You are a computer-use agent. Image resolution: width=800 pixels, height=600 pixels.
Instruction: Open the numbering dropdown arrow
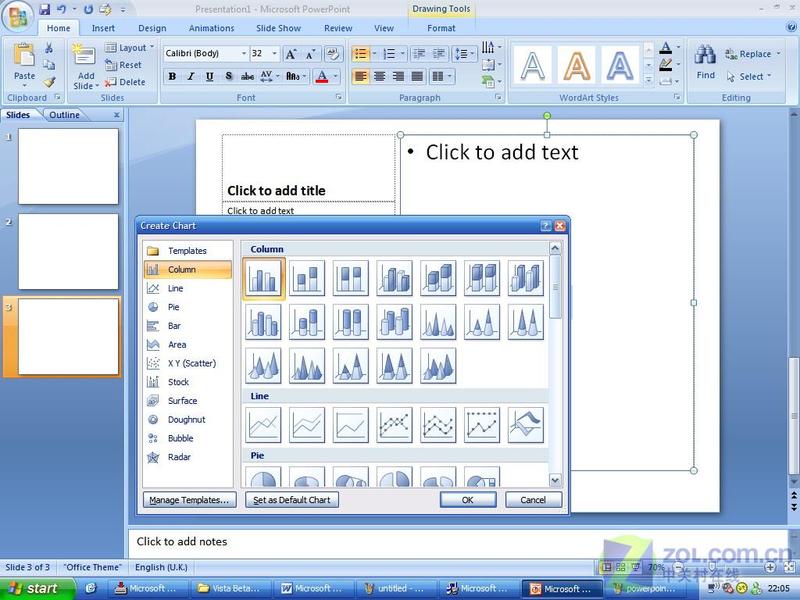pyautogui.click(x=403, y=54)
